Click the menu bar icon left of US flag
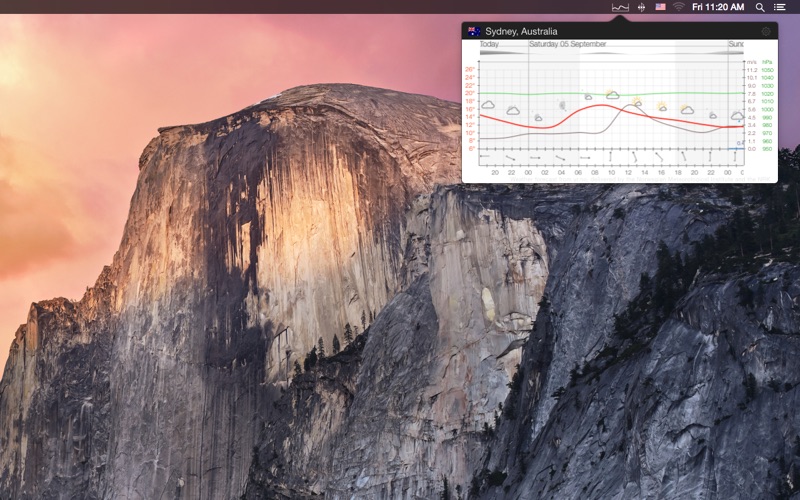Image resolution: width=800 pixels, height=500 pixels. (x=641, y=7)
